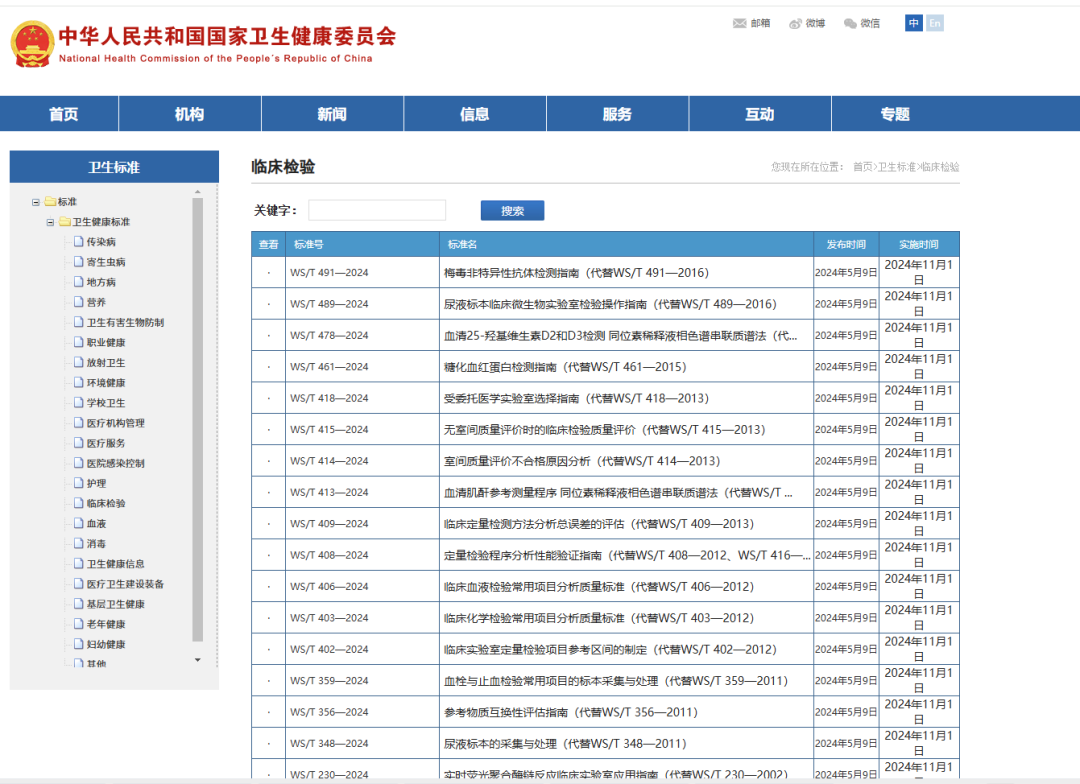Click the 卫生健康标准 folder icon
1080x784 pixels.
(65, 221)
